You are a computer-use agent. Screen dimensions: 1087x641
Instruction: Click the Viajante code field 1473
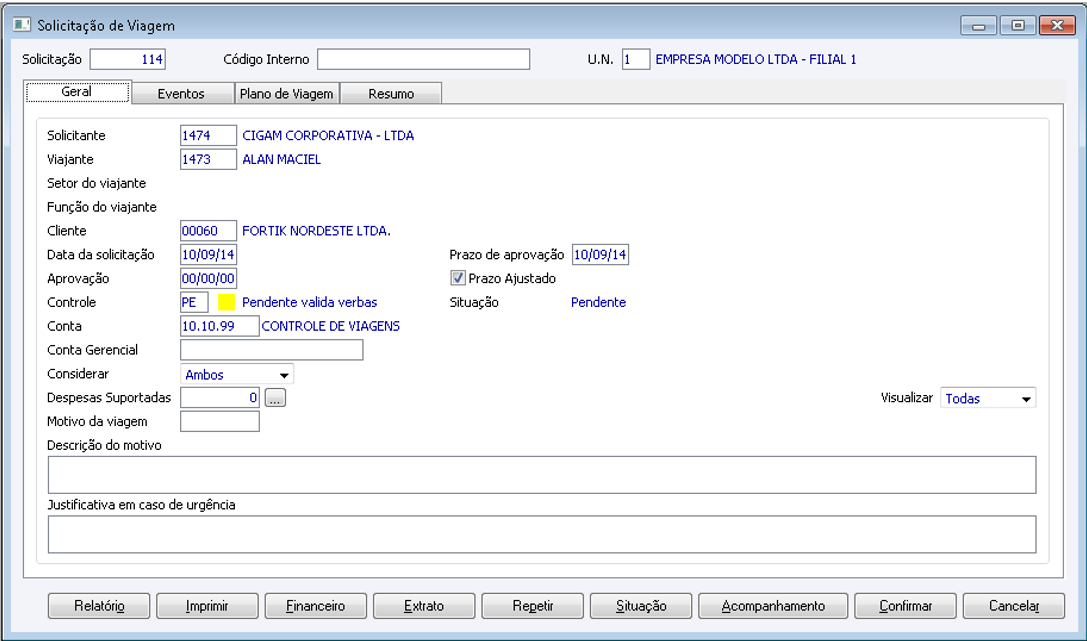tap(208, 159)
